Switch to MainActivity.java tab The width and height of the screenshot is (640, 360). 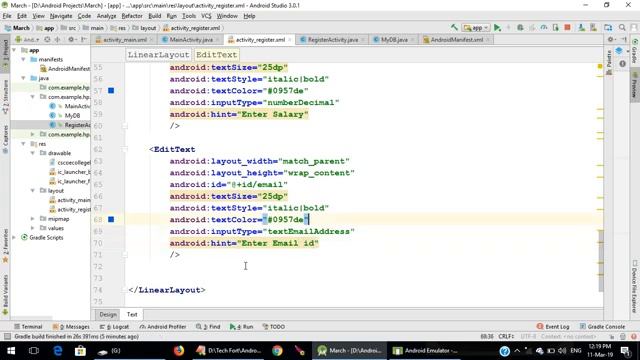click(x=191, y=40)
